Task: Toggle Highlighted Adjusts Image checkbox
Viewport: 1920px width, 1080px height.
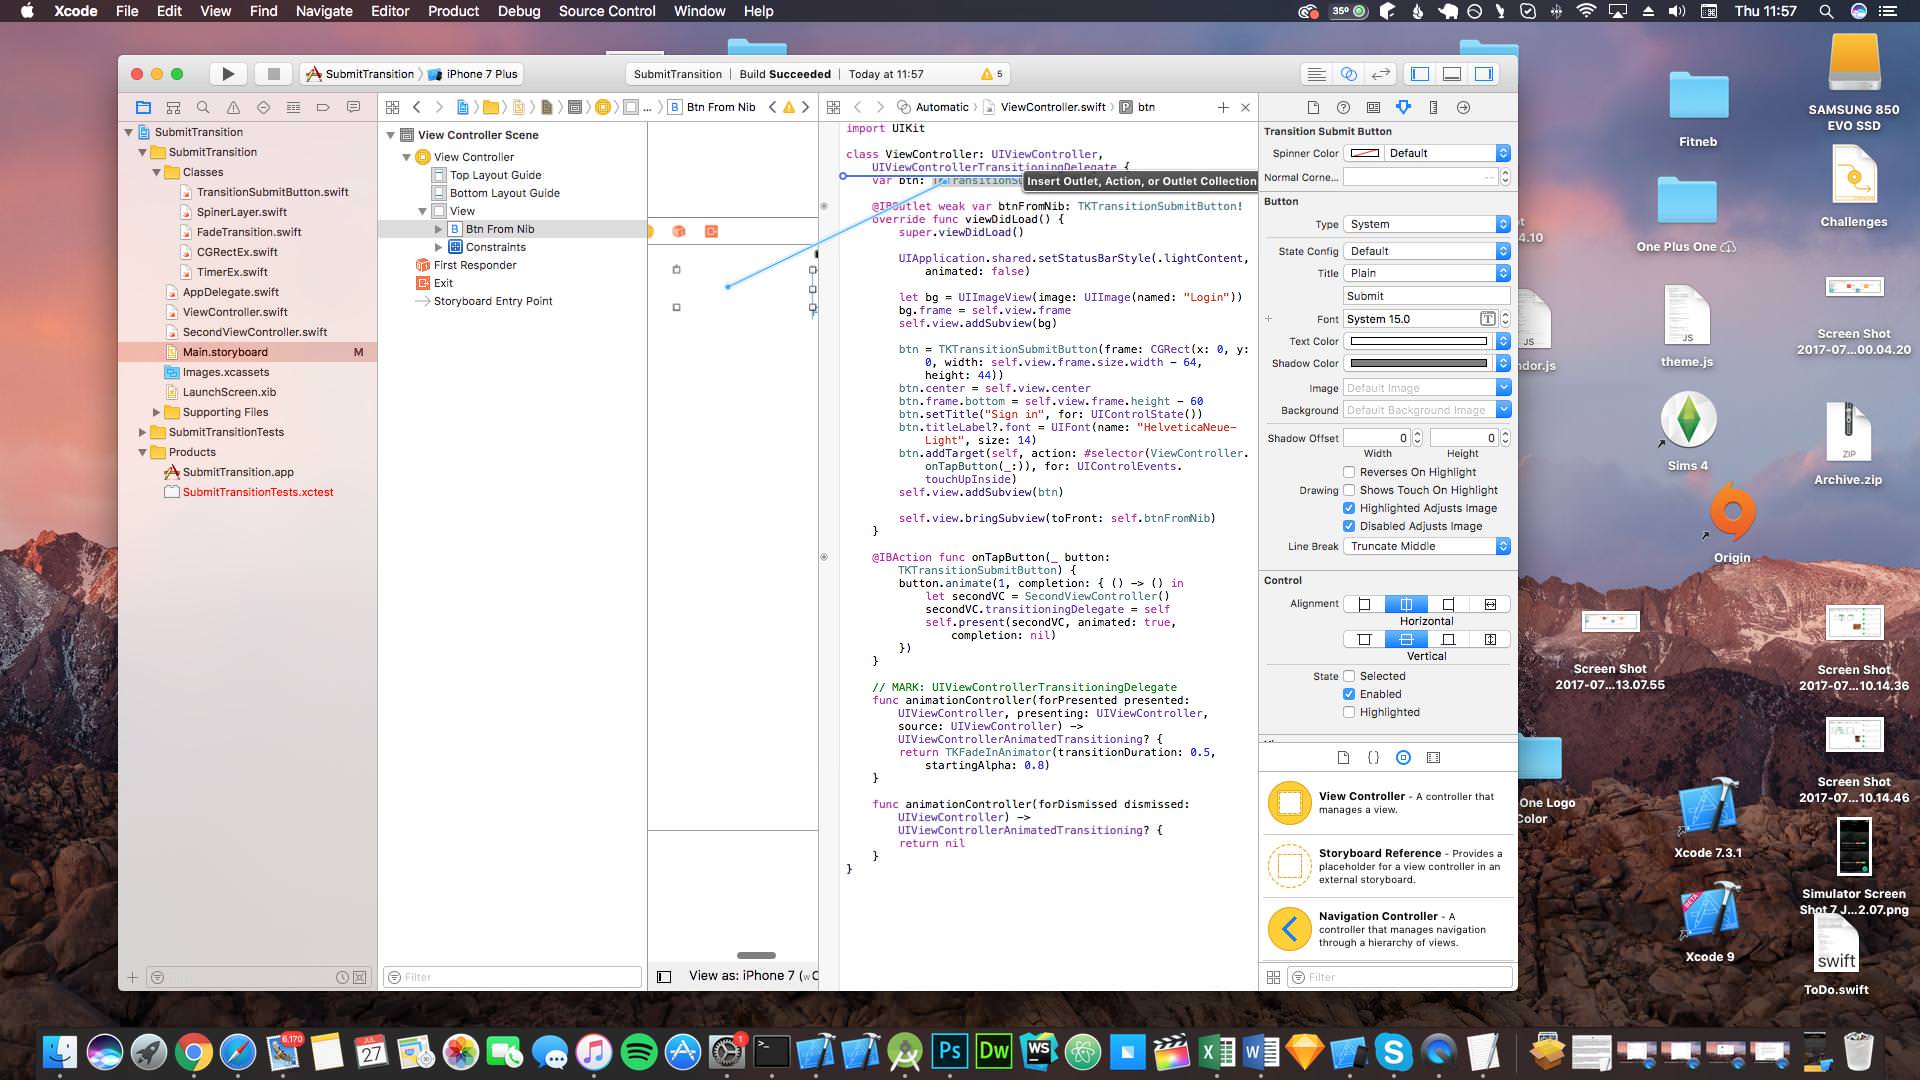Action: [1349, 508]
